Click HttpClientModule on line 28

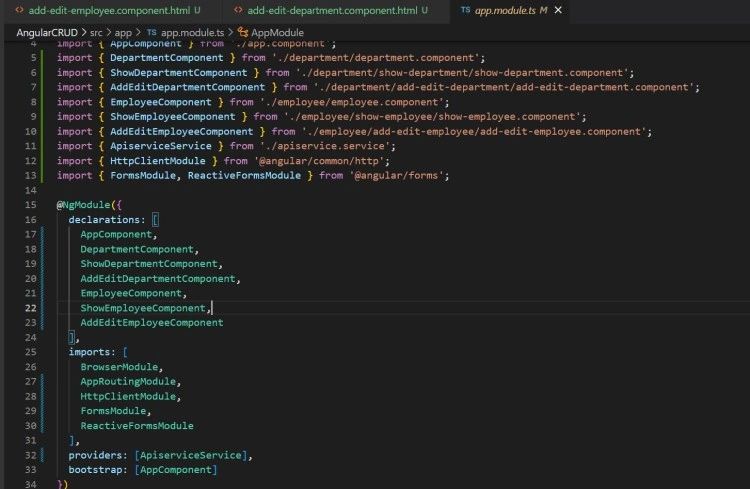point(128,396)
